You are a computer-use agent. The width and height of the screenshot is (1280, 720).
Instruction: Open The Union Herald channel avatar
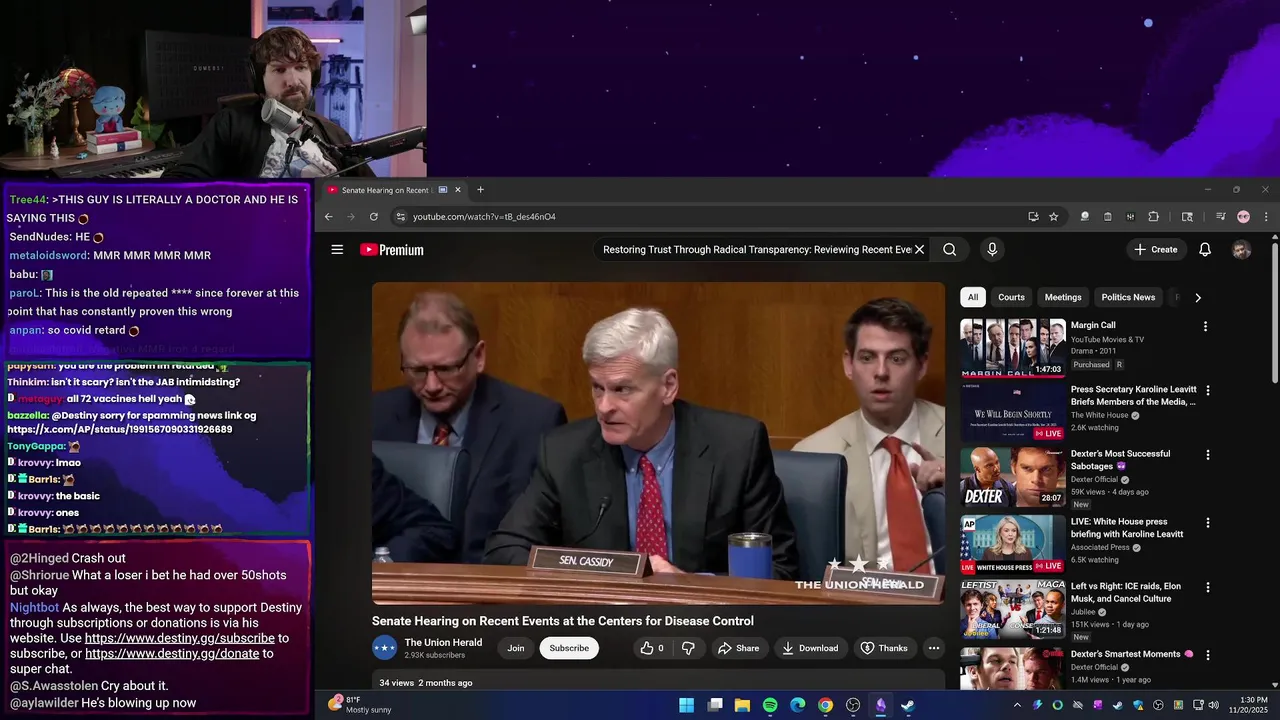click(385, 648)
